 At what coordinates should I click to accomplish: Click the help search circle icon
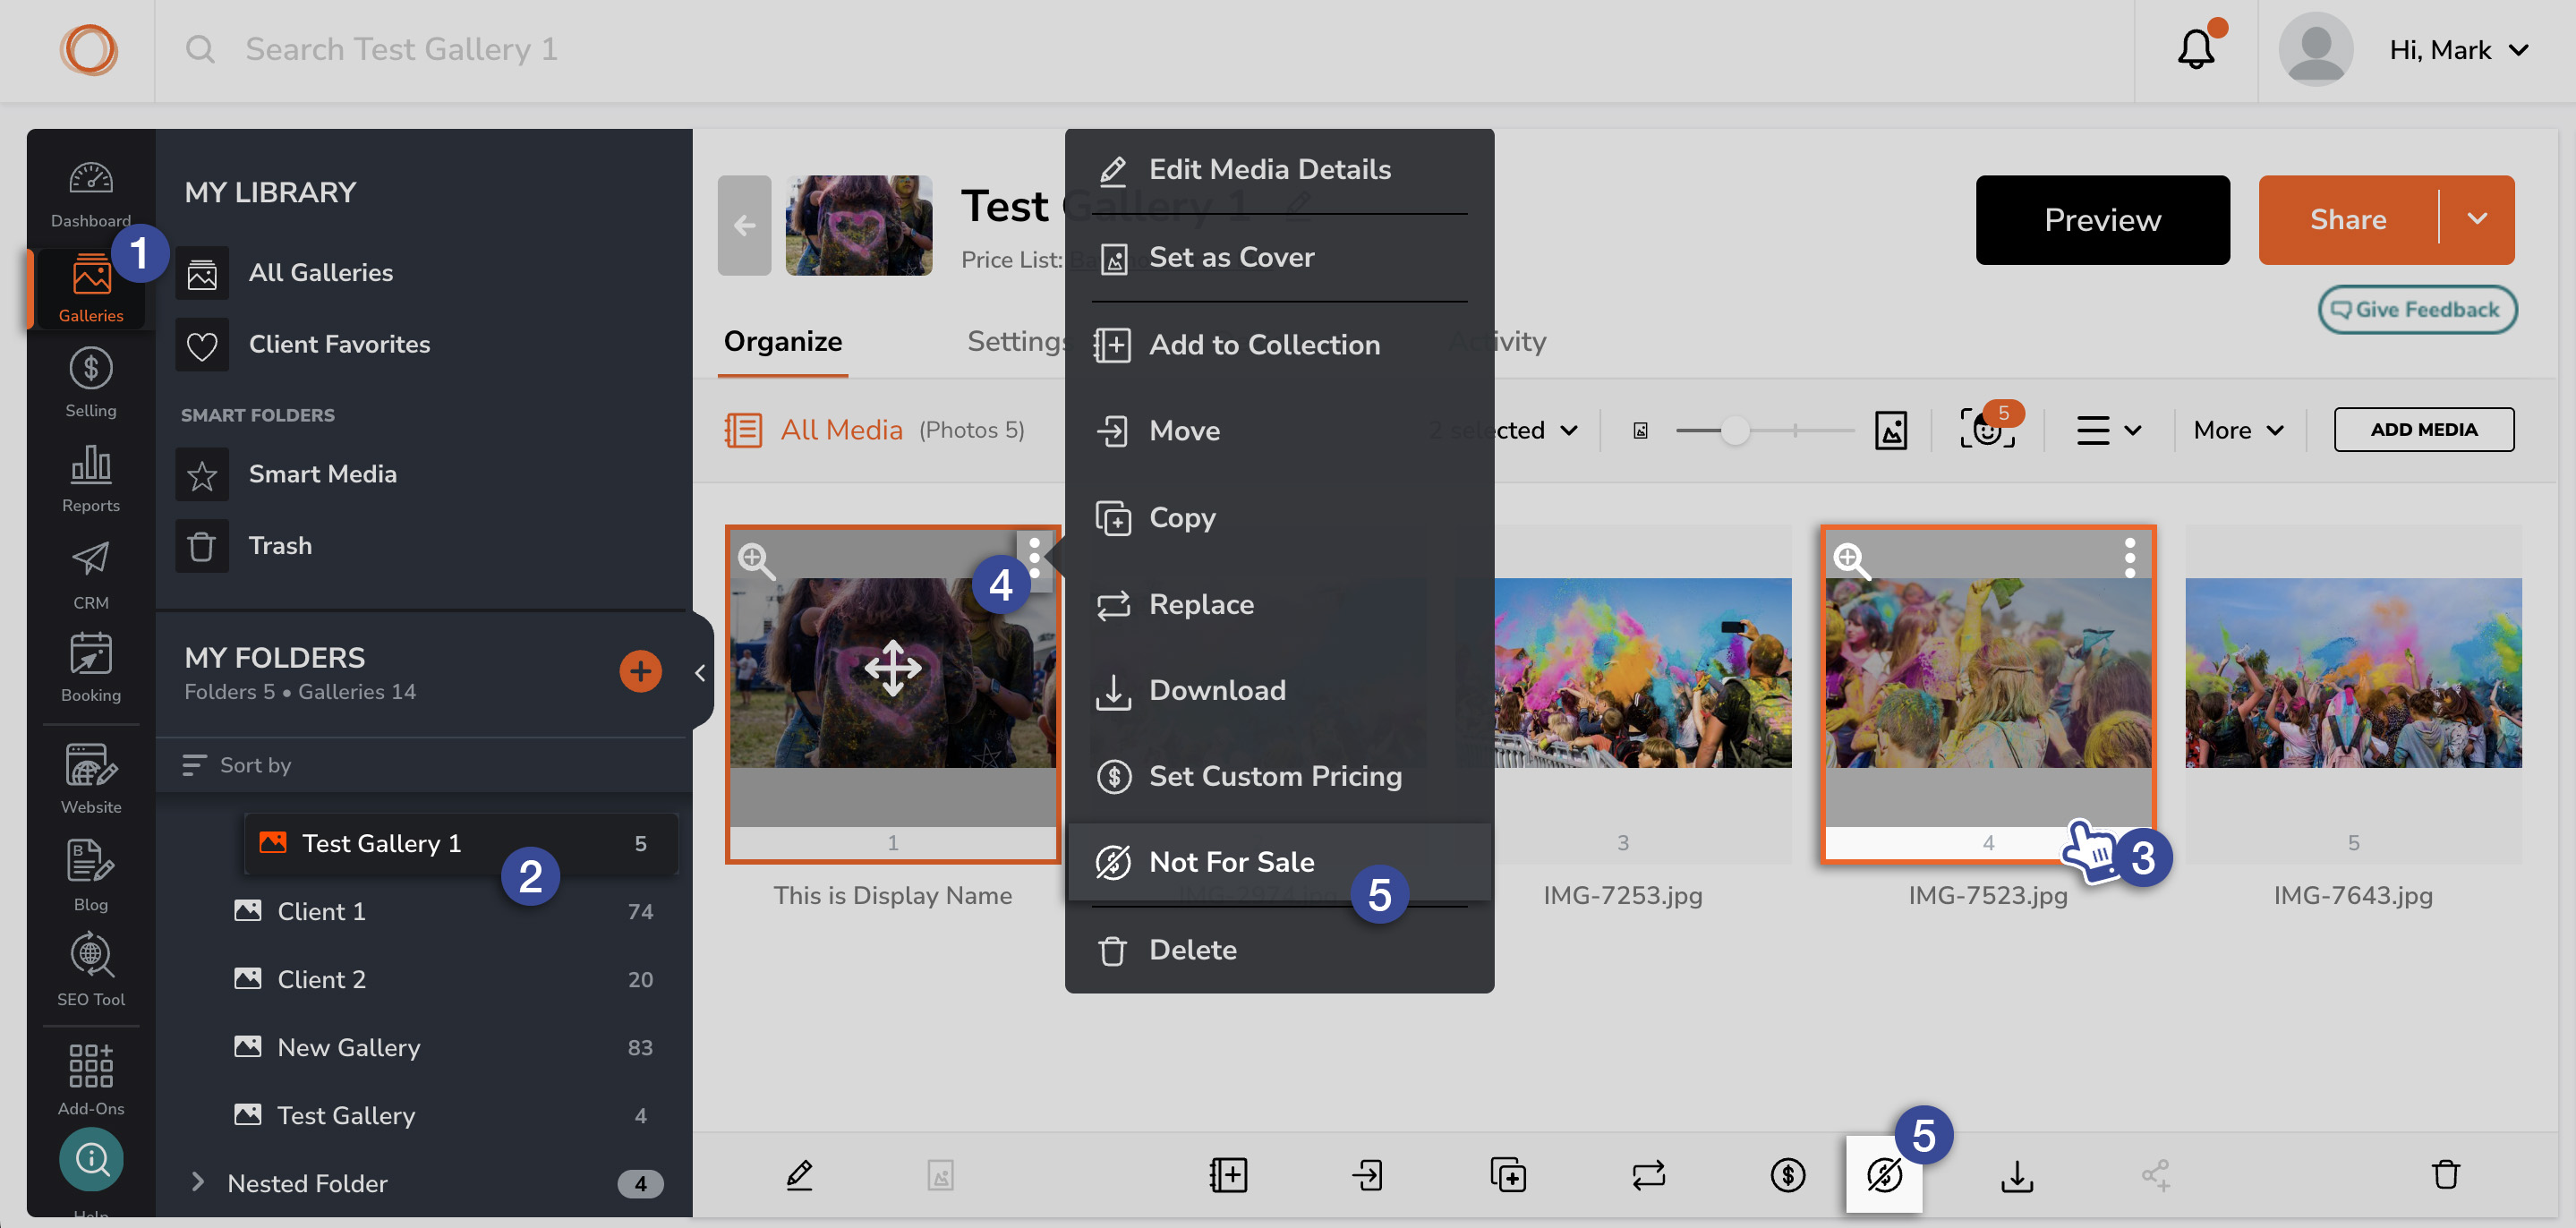(x=91, y=1158)
